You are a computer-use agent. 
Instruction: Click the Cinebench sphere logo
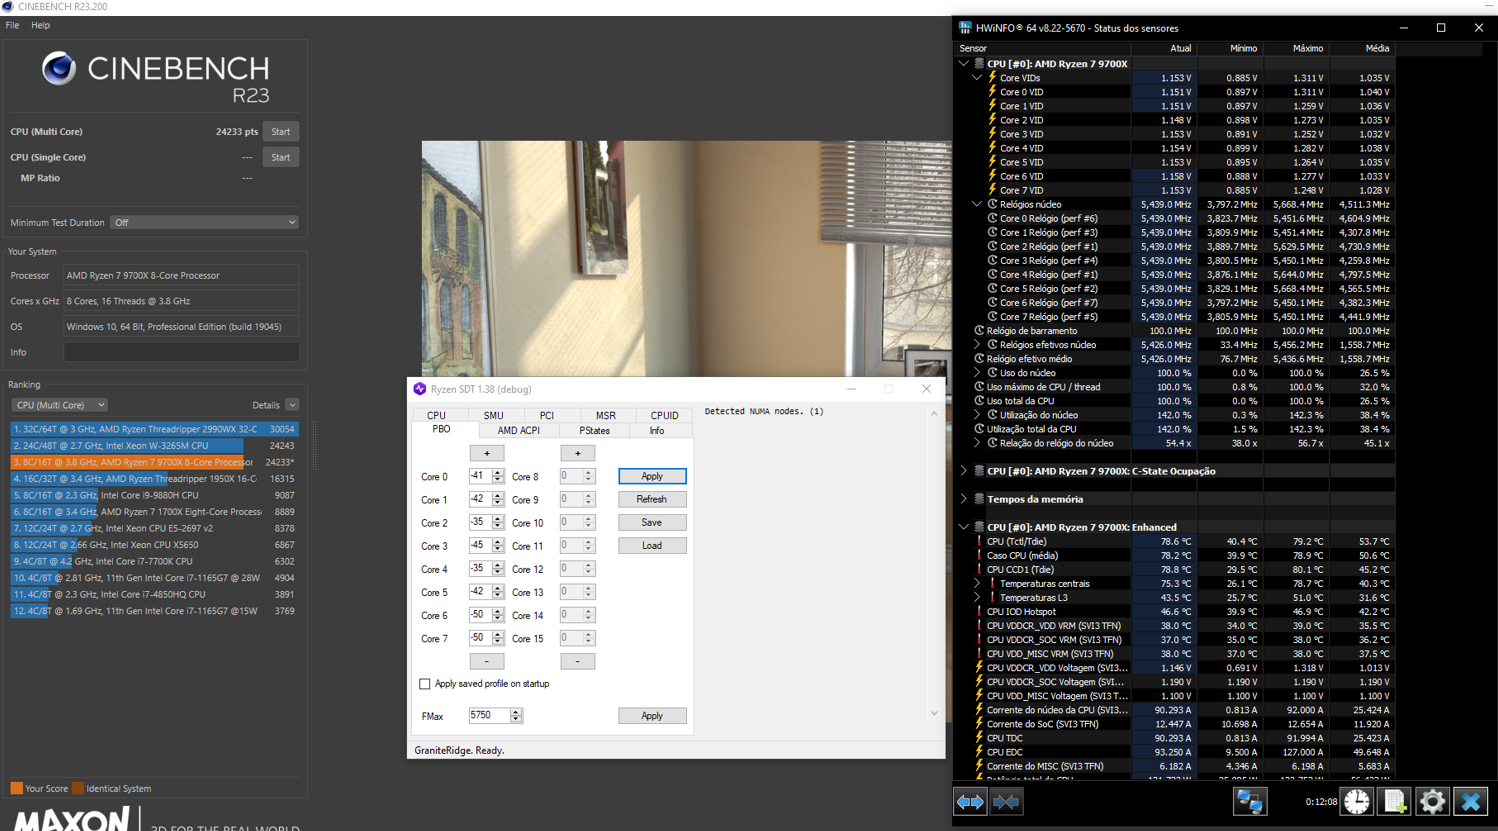(x=58, y=68)
